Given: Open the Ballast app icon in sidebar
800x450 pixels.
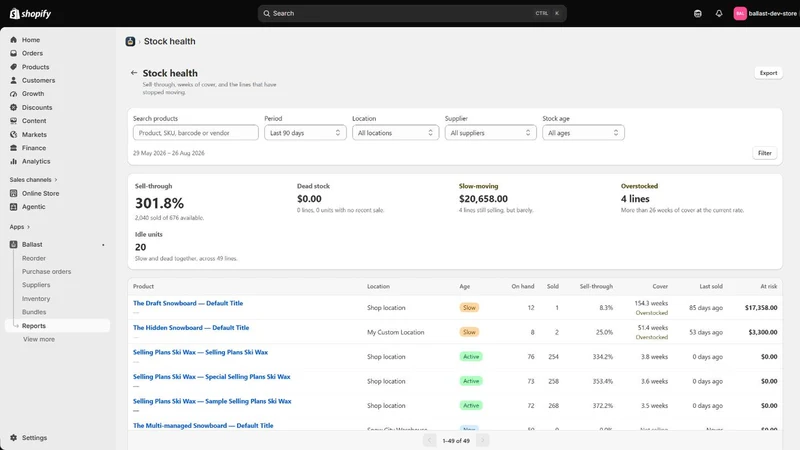Looking at the screenshot, I should click(x=13, y=244).
